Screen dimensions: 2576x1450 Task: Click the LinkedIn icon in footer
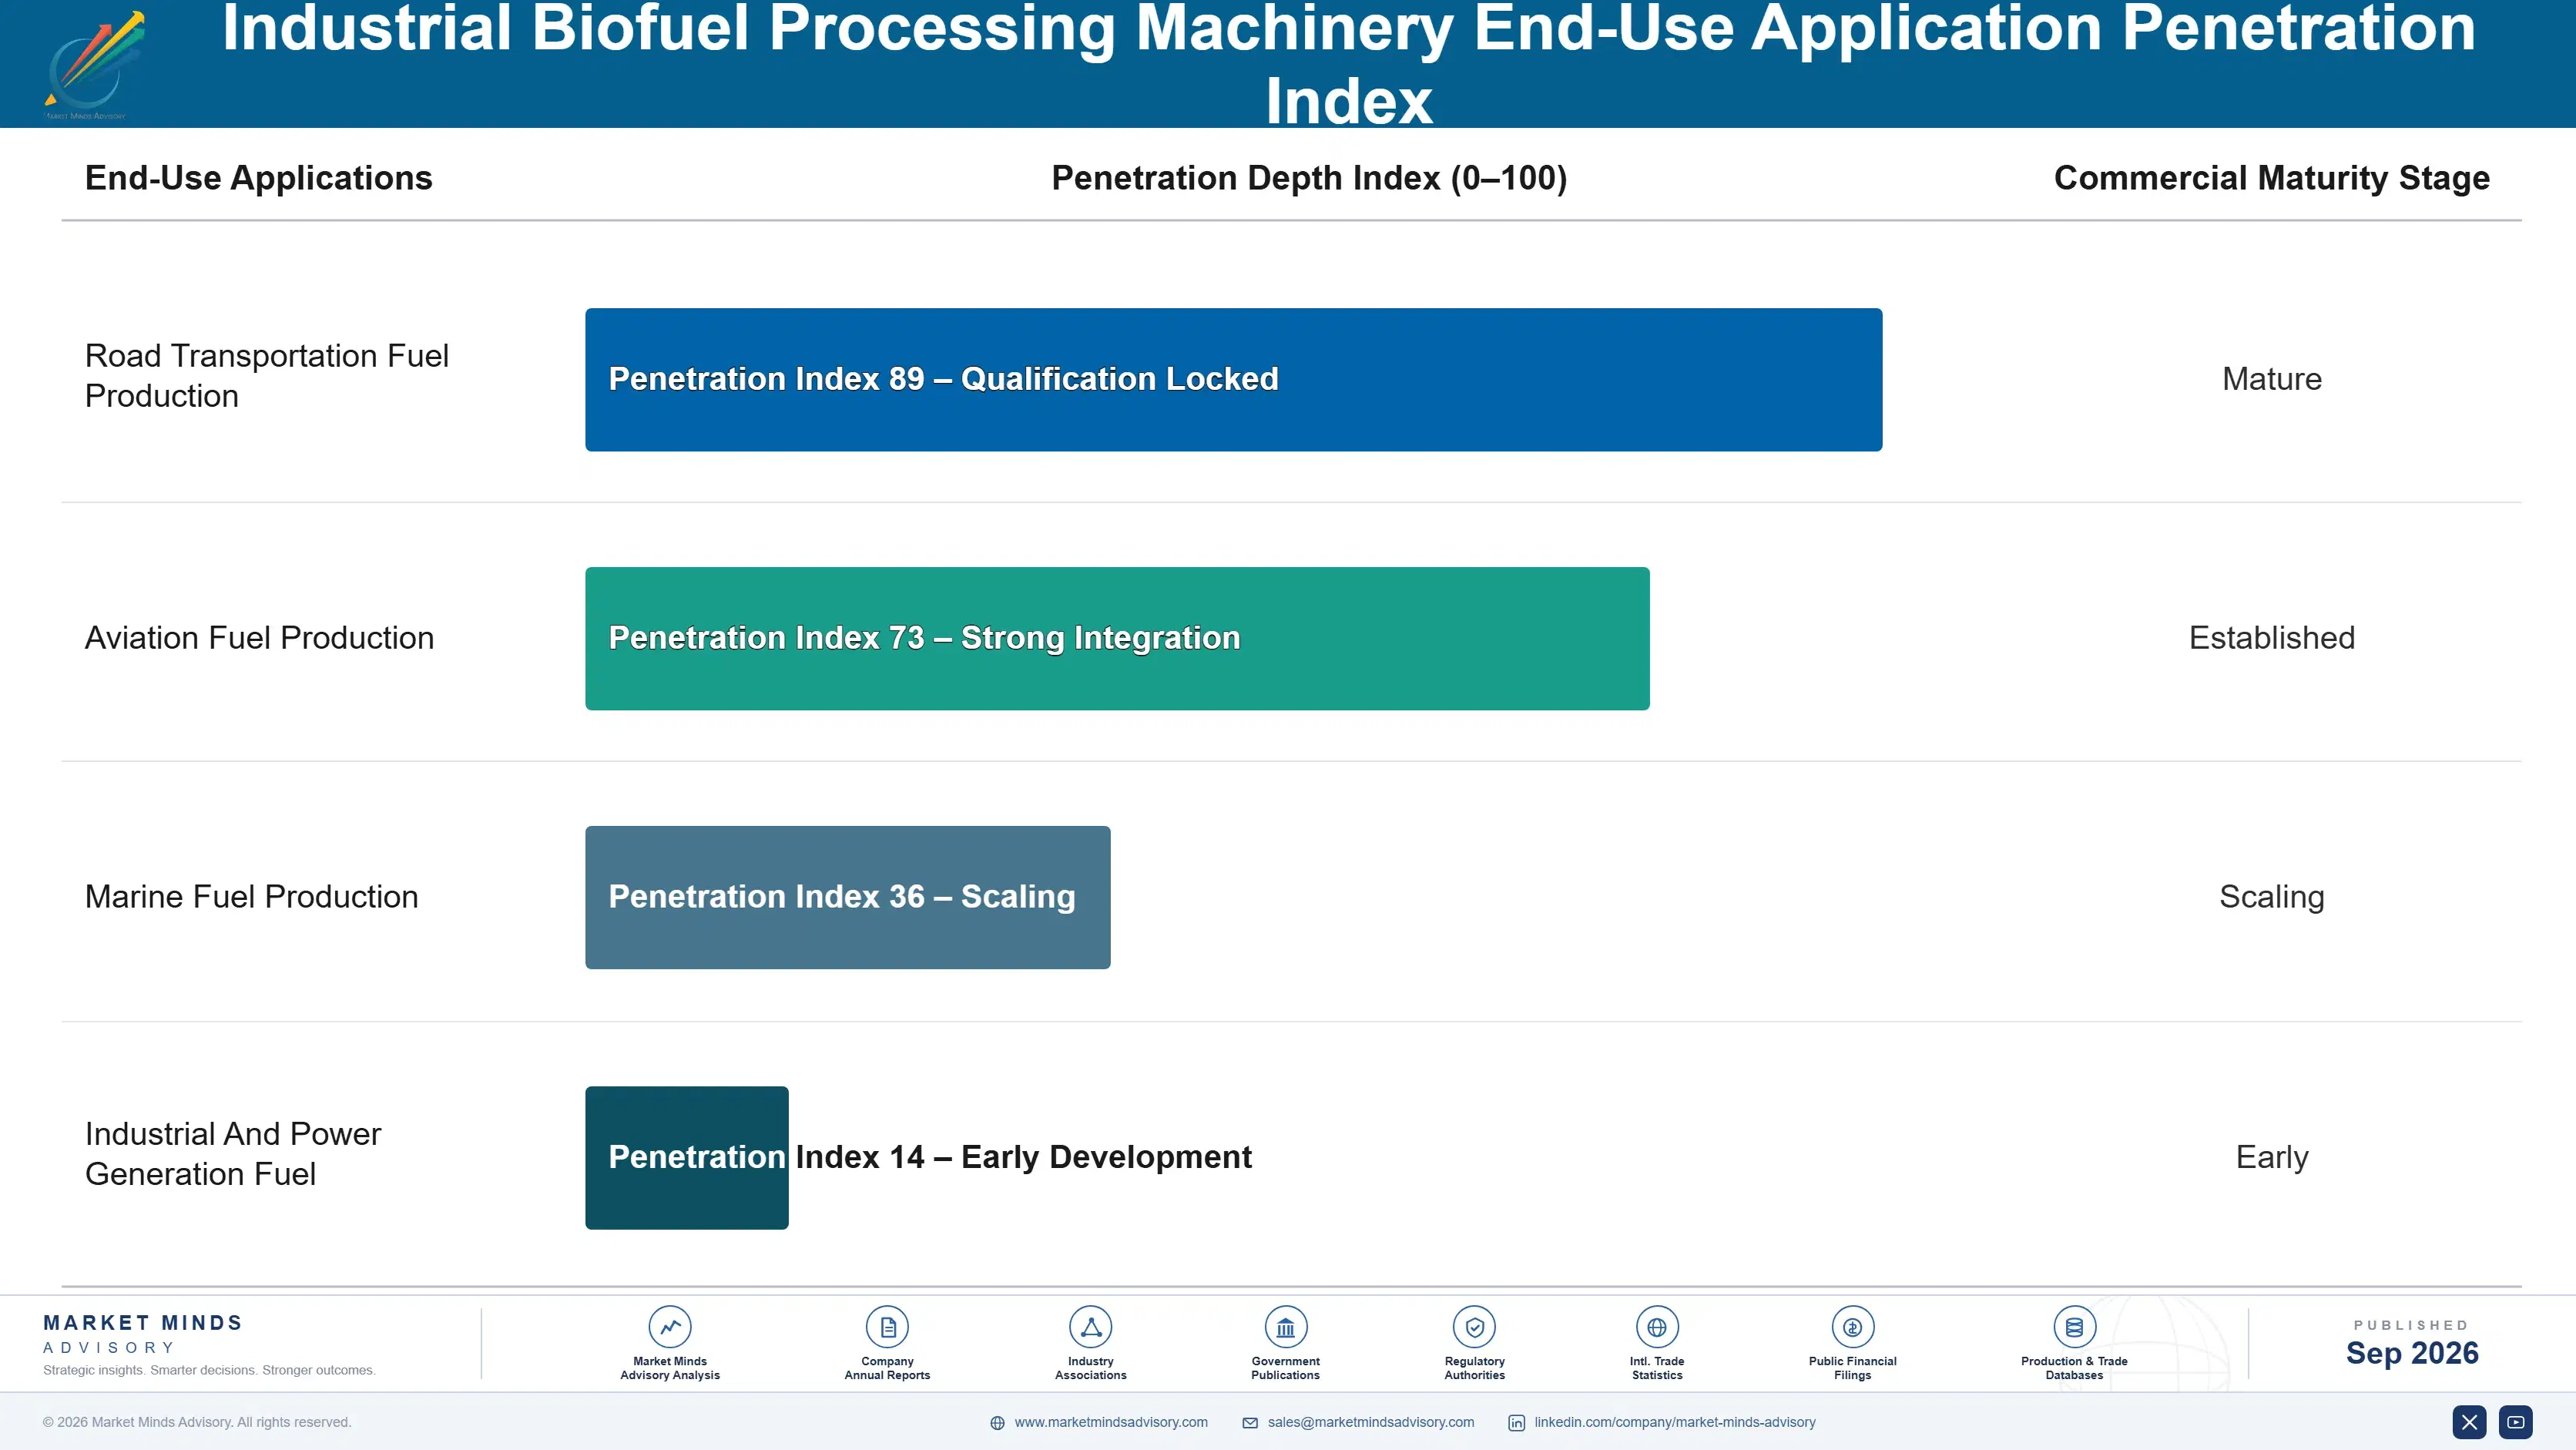[1517, 1423]
